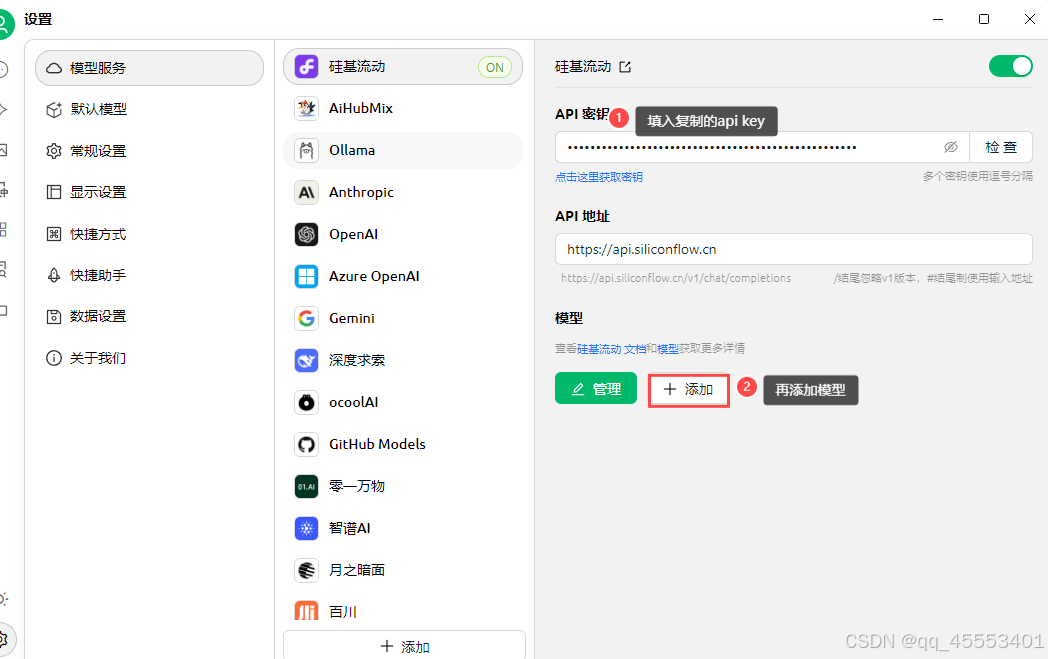1048x659 pixels.
Task: Select the 'GitHub Models' provider name
Action: point(377,444)
